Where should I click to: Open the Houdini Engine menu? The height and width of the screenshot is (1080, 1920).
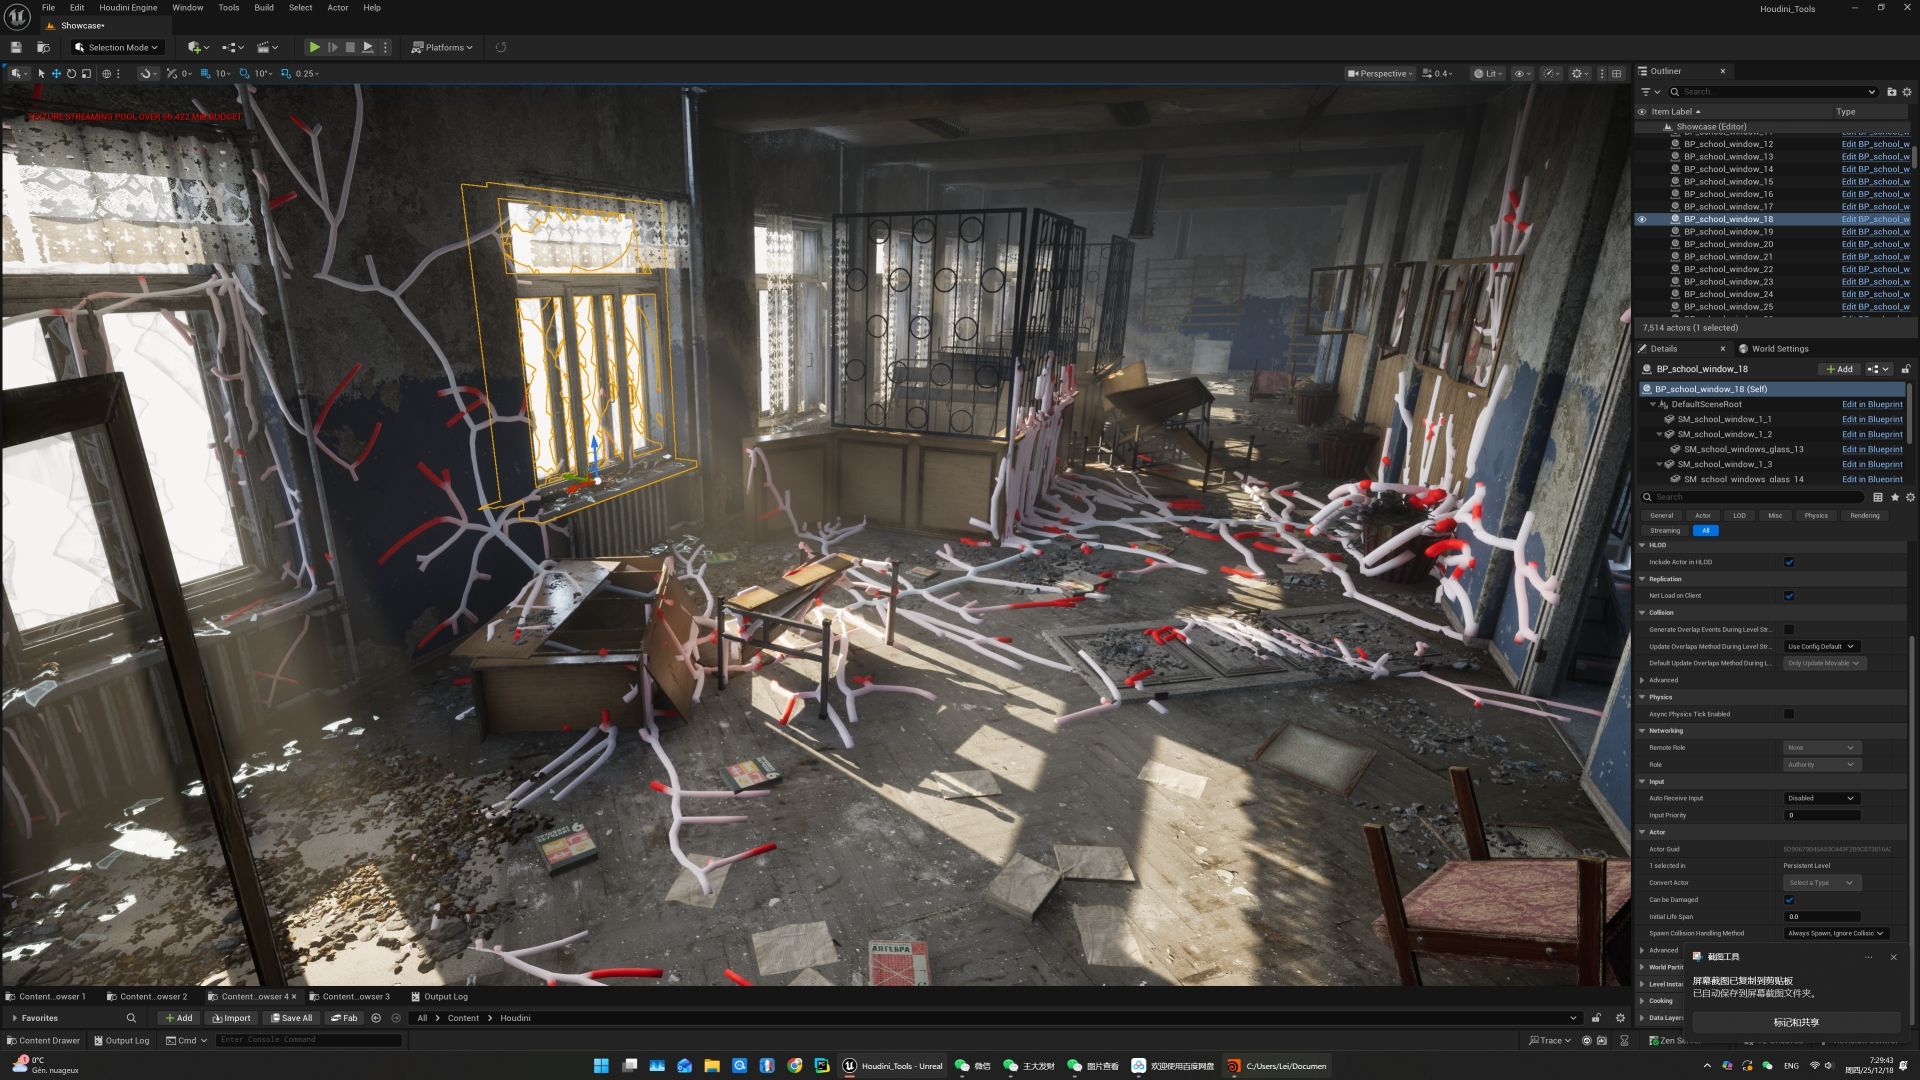coord(128,7)
